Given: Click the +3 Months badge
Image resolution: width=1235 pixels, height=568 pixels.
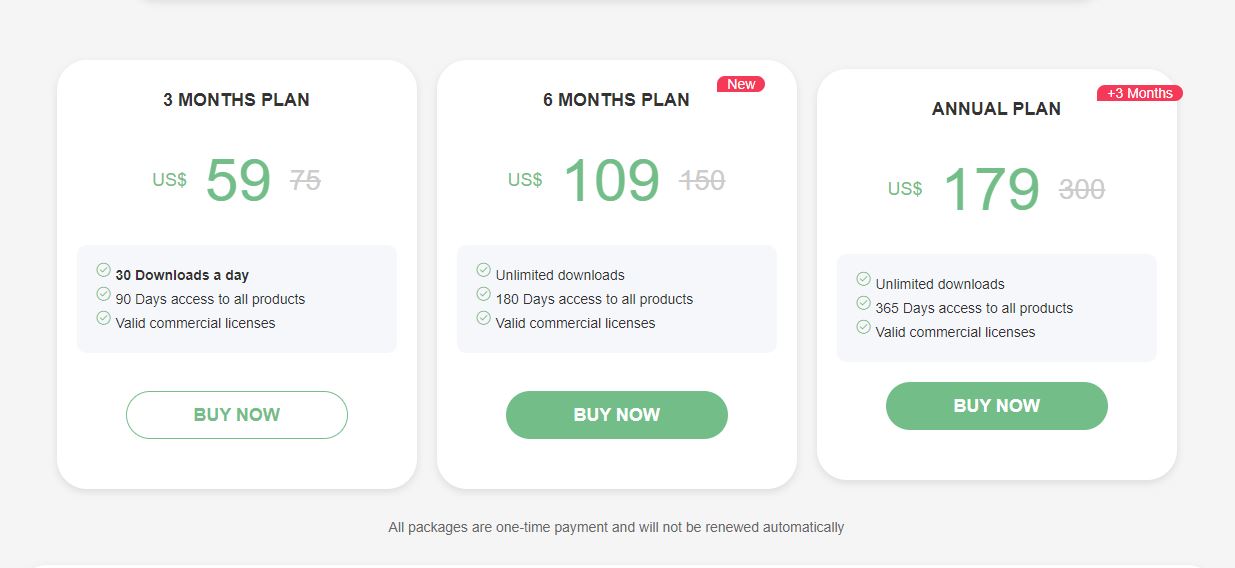Looking at the screenshot, I should click(x=1140, y=93).
